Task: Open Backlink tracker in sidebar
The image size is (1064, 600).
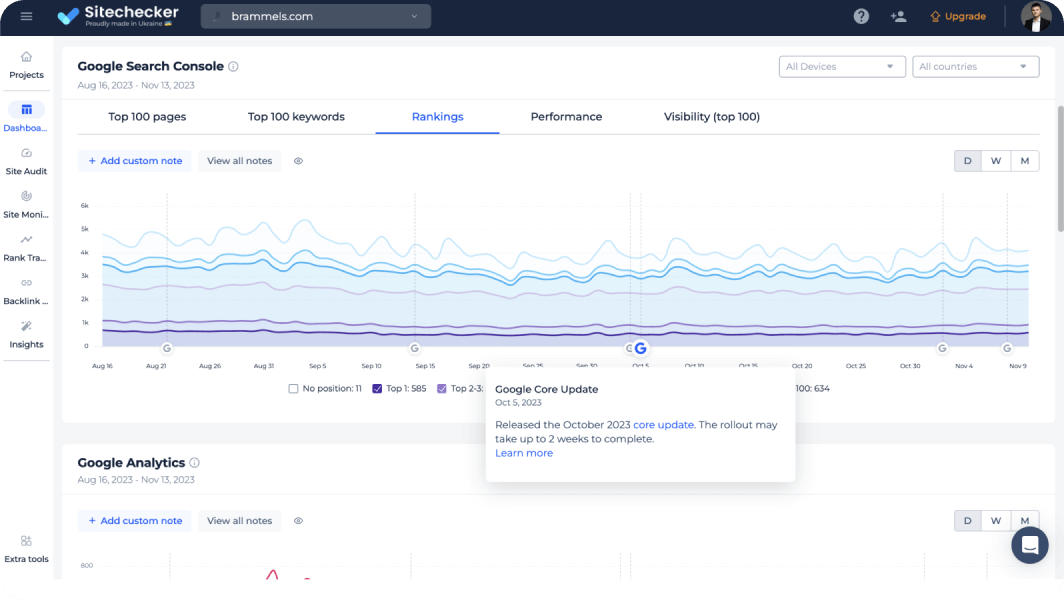Action: click(26, 292)
